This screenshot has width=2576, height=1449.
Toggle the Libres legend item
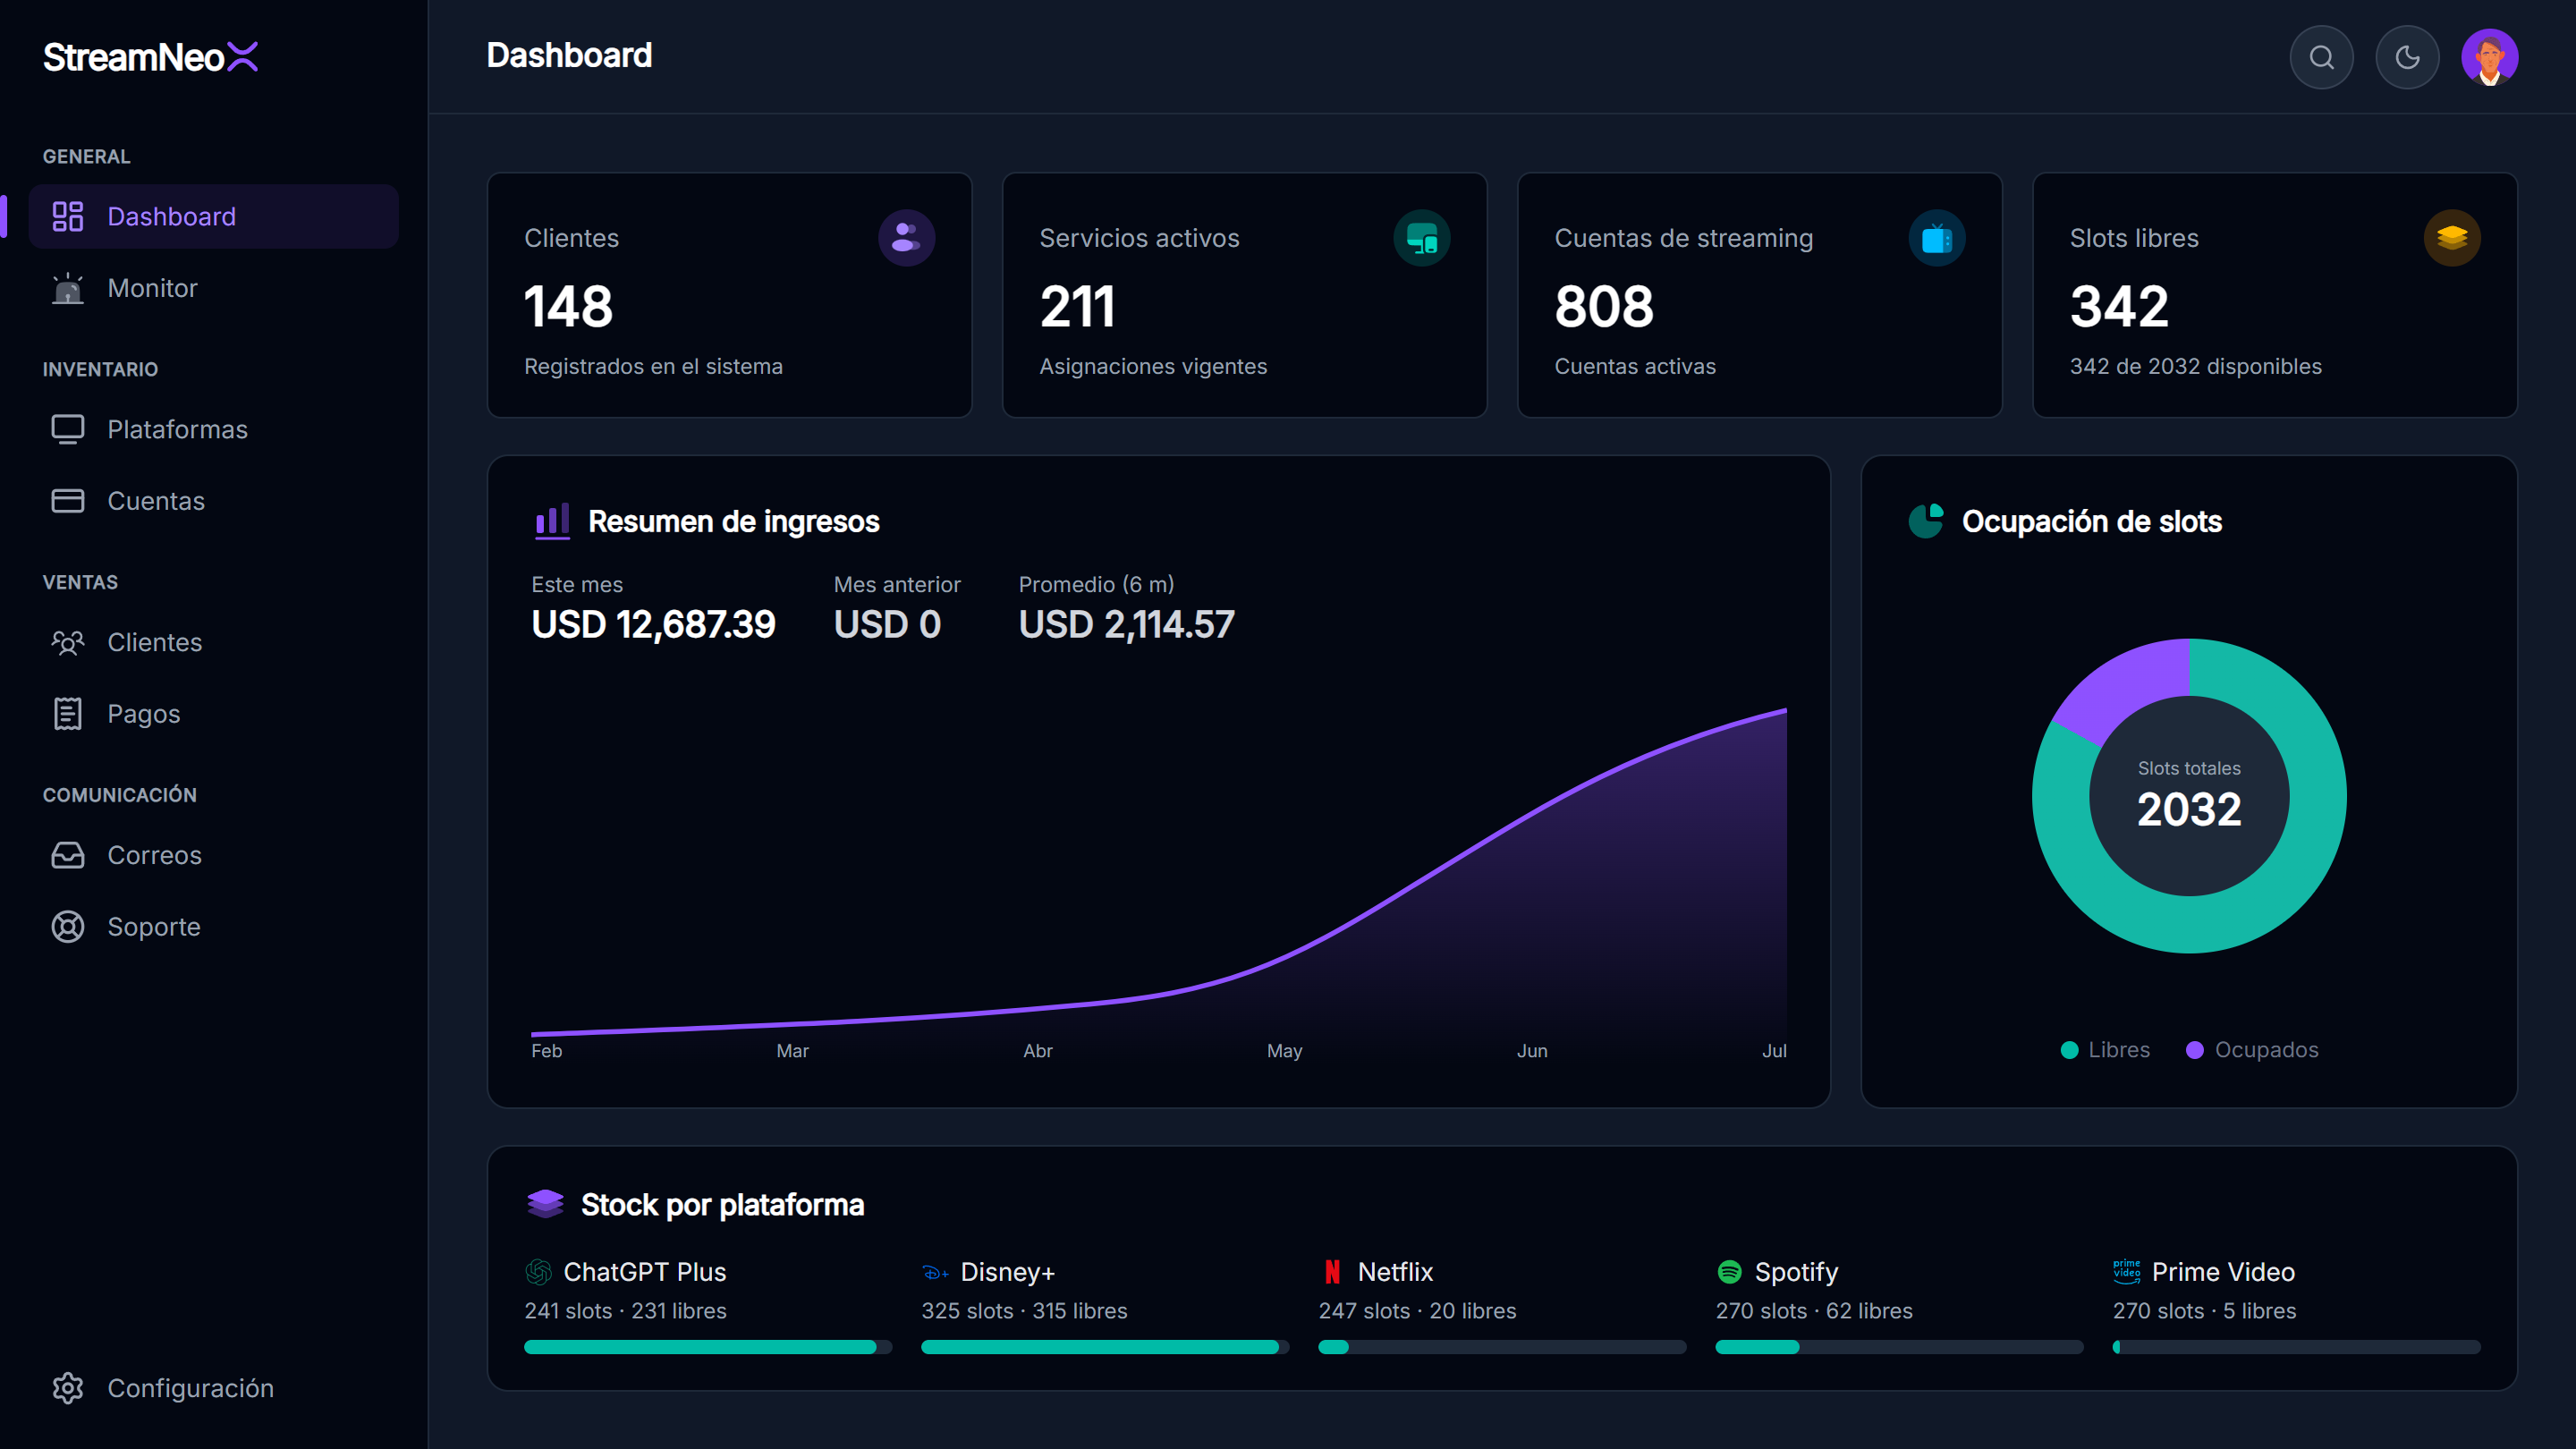pyautogui.click(x=2105, y=1050)
